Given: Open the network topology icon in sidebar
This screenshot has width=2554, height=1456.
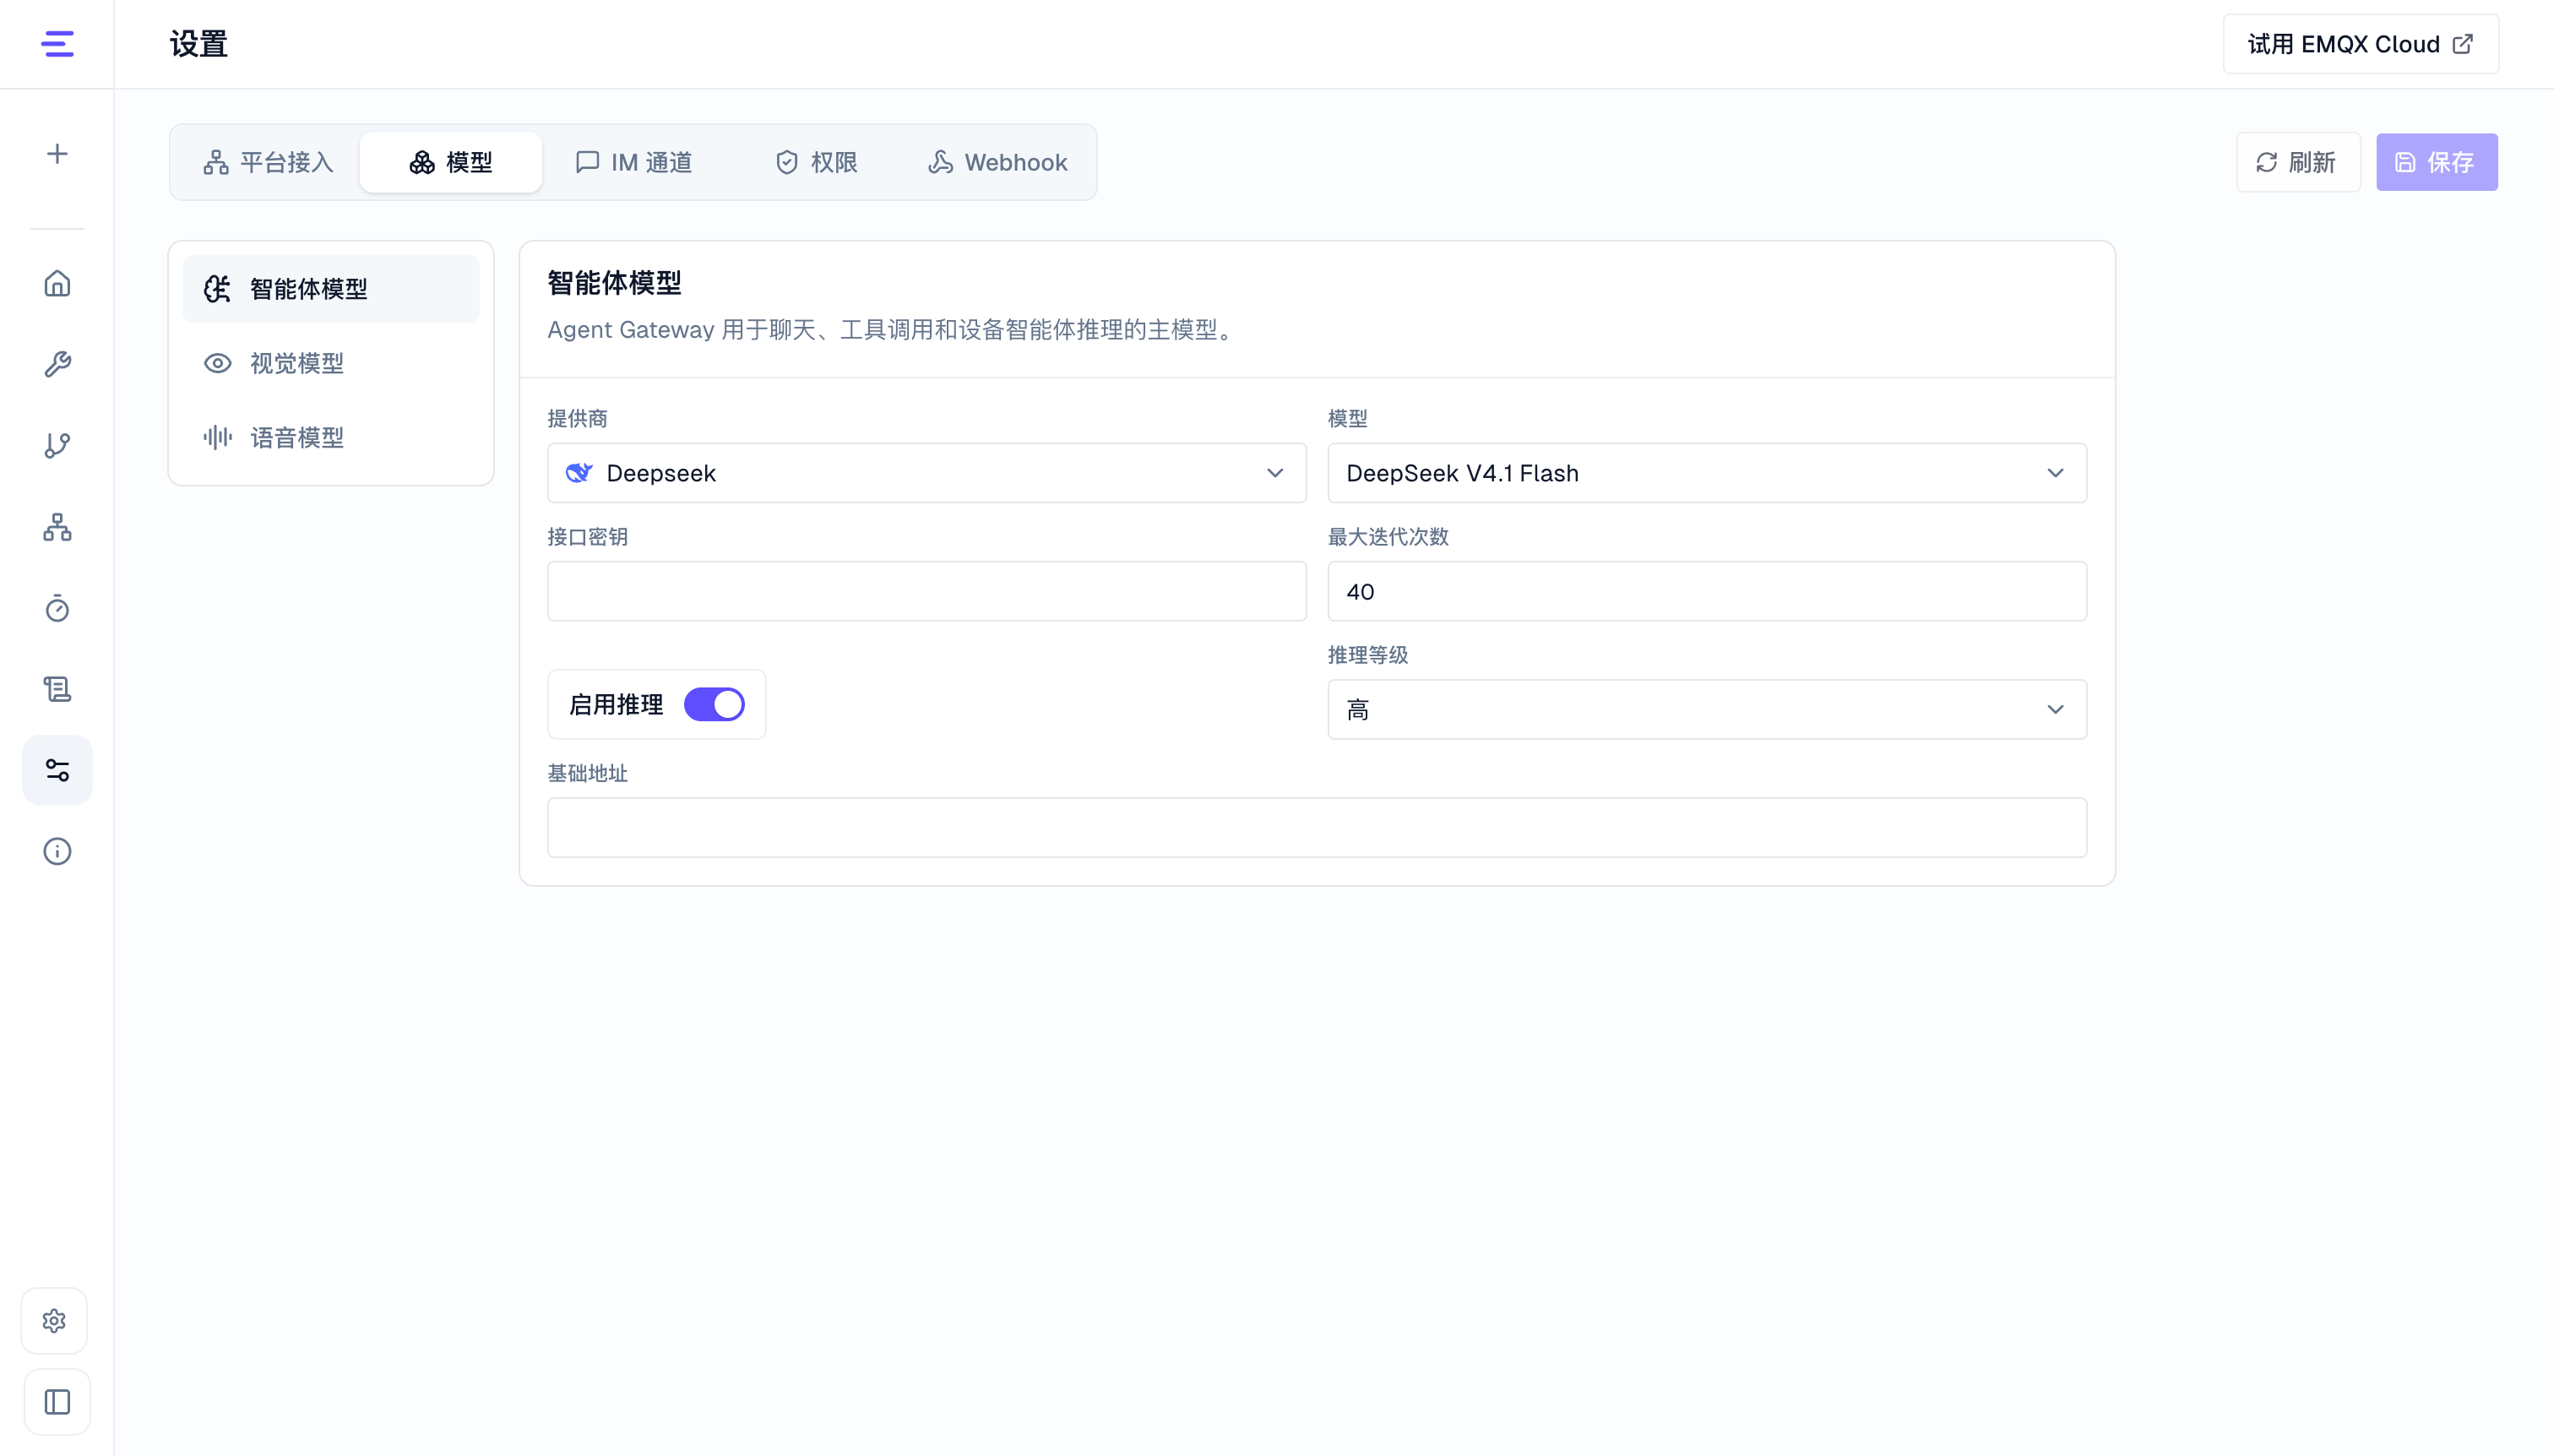Looking at the screenshot, I should pyautogui.click(x=57, y=527).
